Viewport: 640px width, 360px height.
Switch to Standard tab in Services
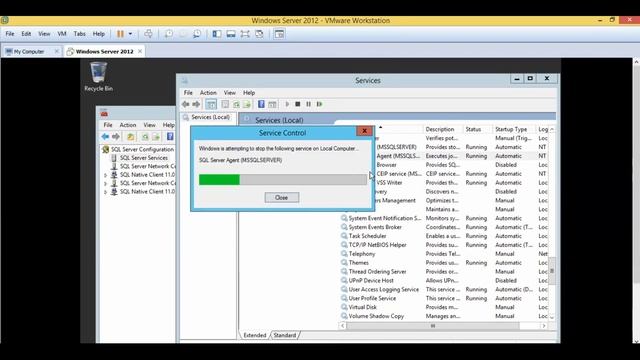pyautogui.click(x=284, y=335)
